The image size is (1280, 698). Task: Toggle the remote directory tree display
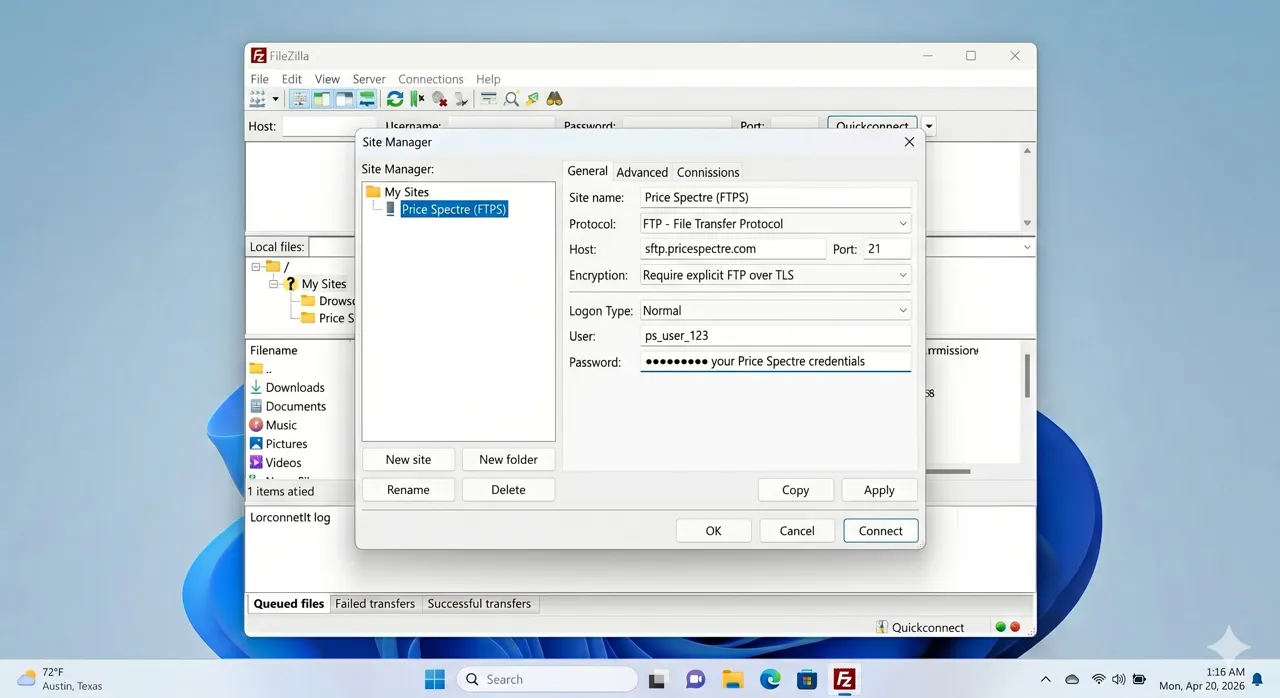pos(343,98)
